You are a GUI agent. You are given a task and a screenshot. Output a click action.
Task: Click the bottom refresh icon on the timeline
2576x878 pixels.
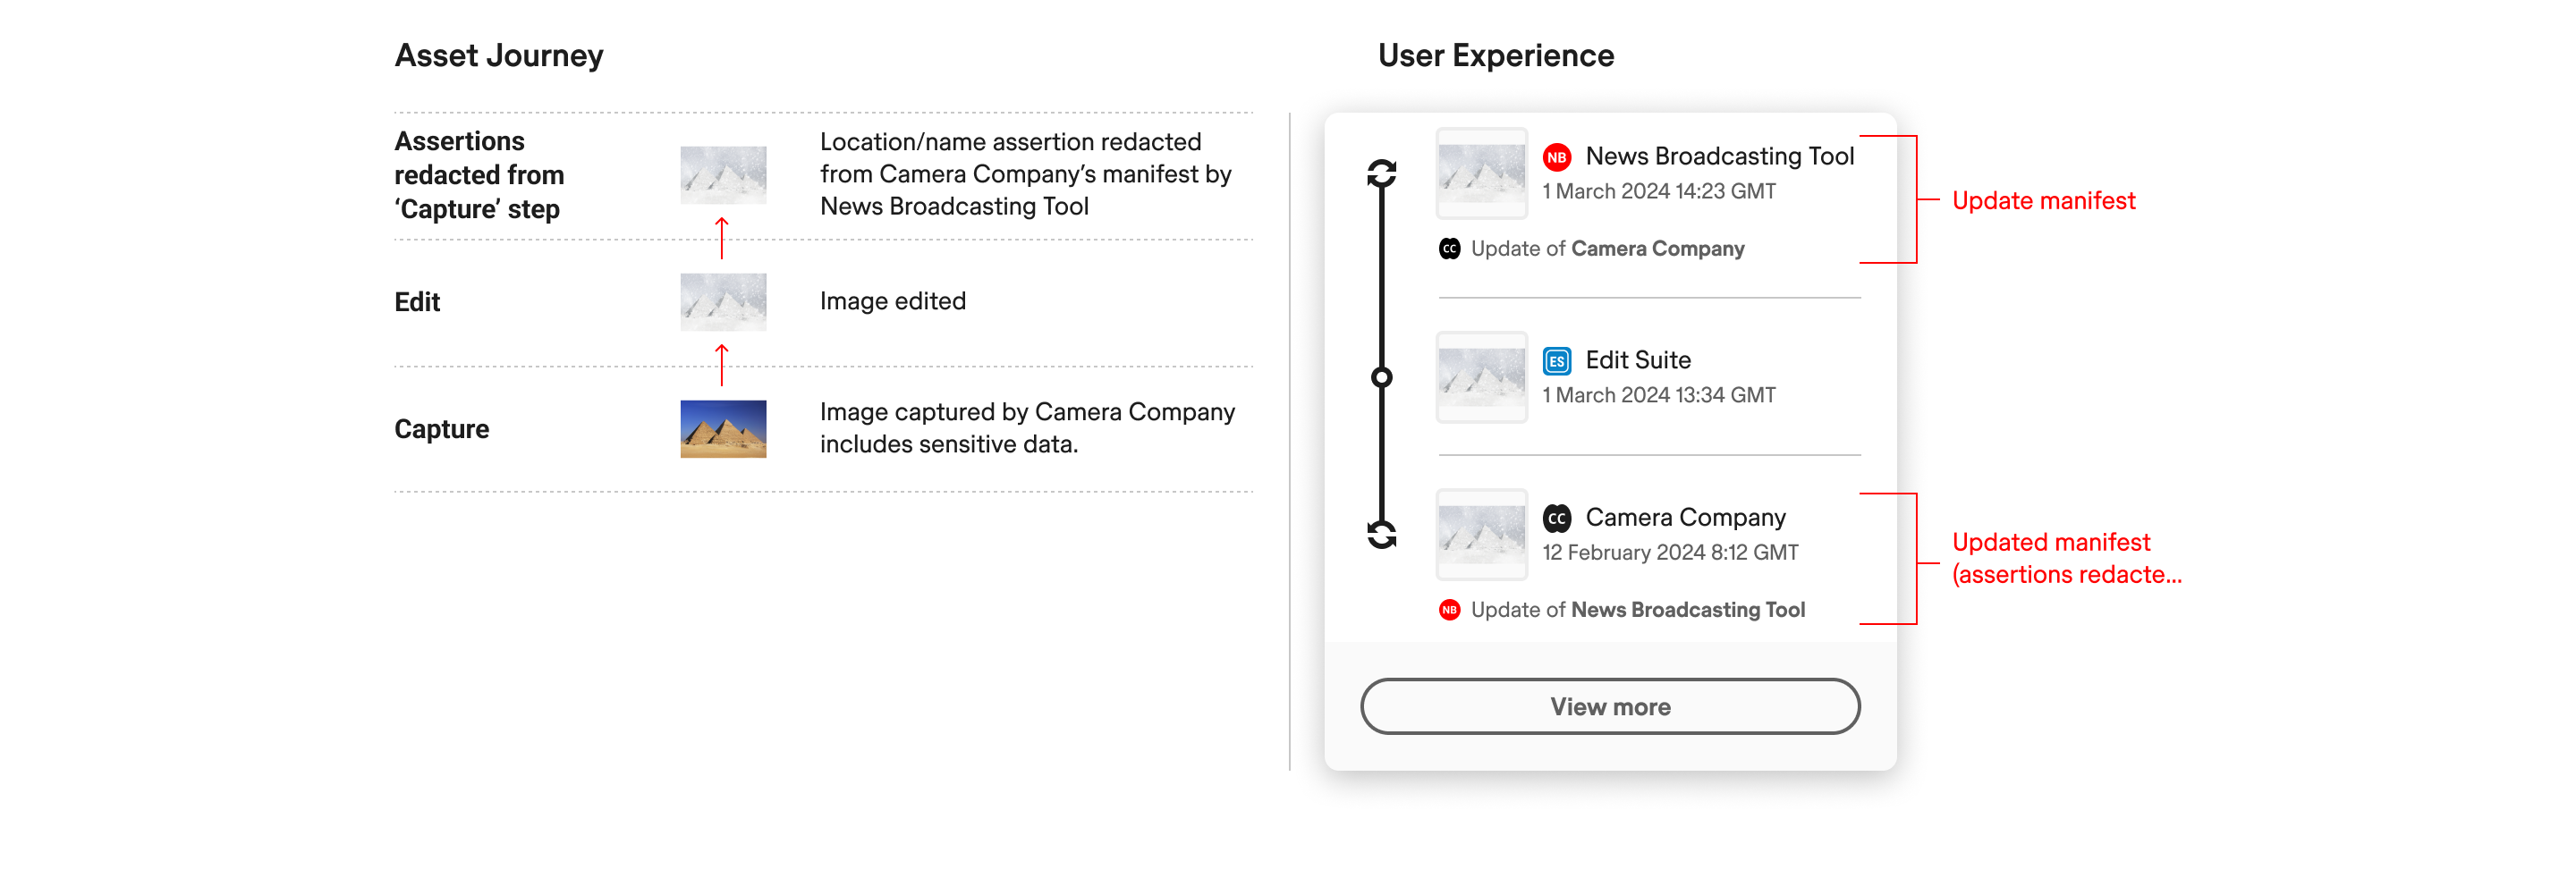click(x=1381, y=535)
